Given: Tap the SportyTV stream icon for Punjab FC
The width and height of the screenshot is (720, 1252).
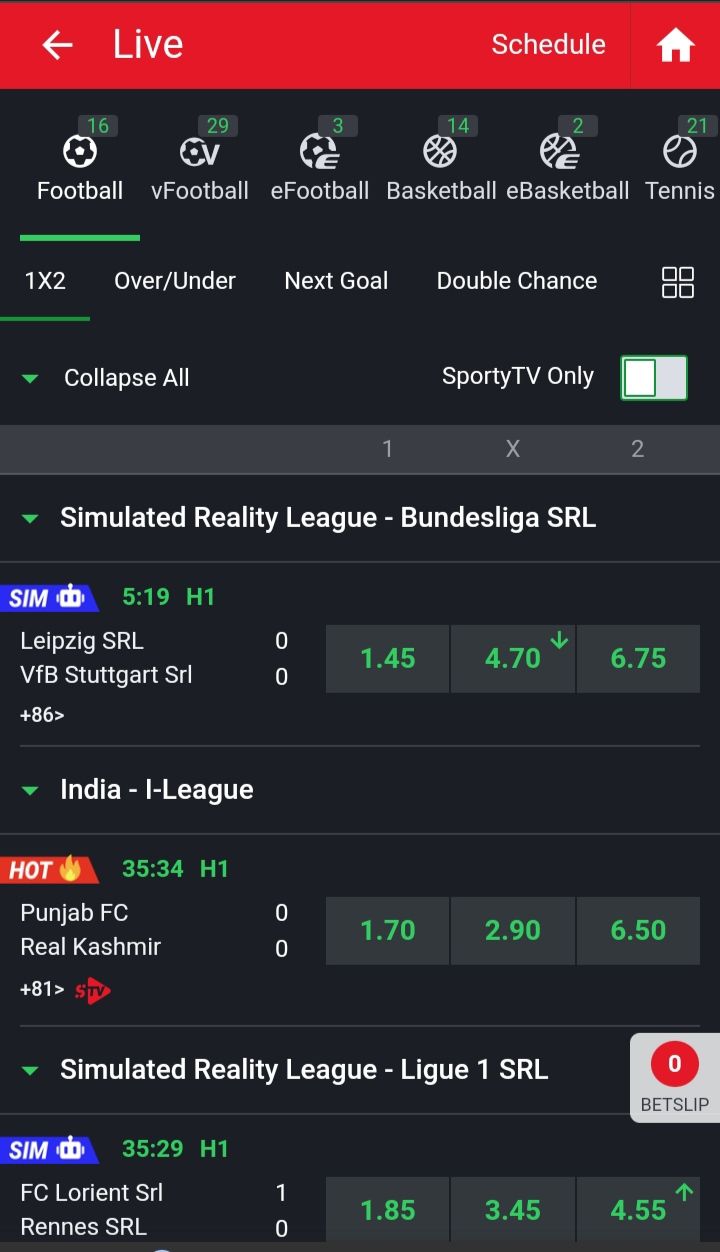Looking at the screenshot, I should tap(93, 990).
